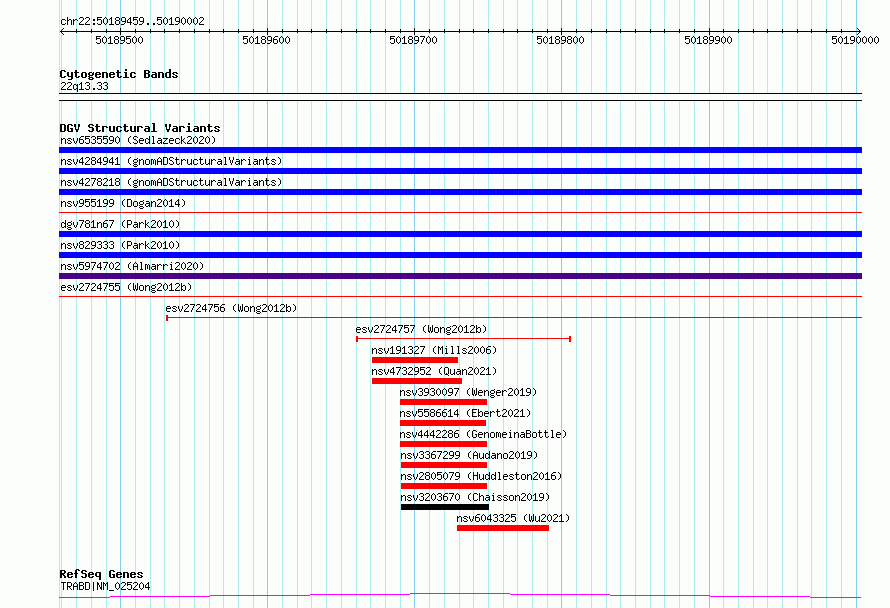Select the blue bar under nsv4284941
Screen dimensions: 890x608
click(460, 171)
